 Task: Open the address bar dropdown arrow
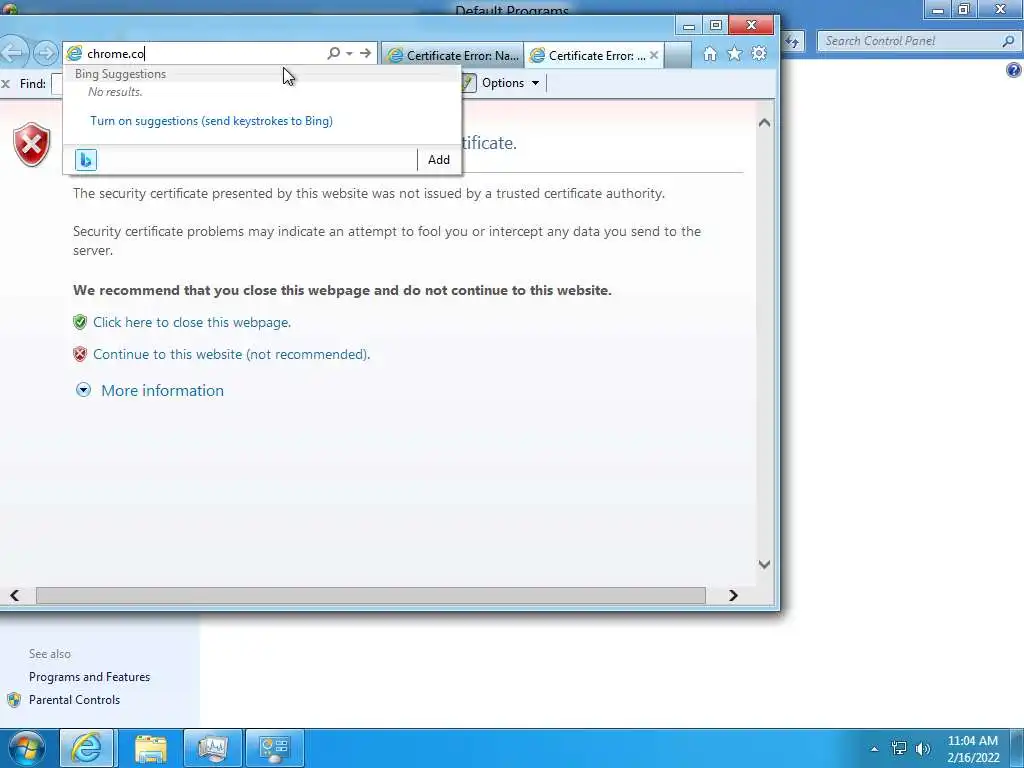[349, 54]
